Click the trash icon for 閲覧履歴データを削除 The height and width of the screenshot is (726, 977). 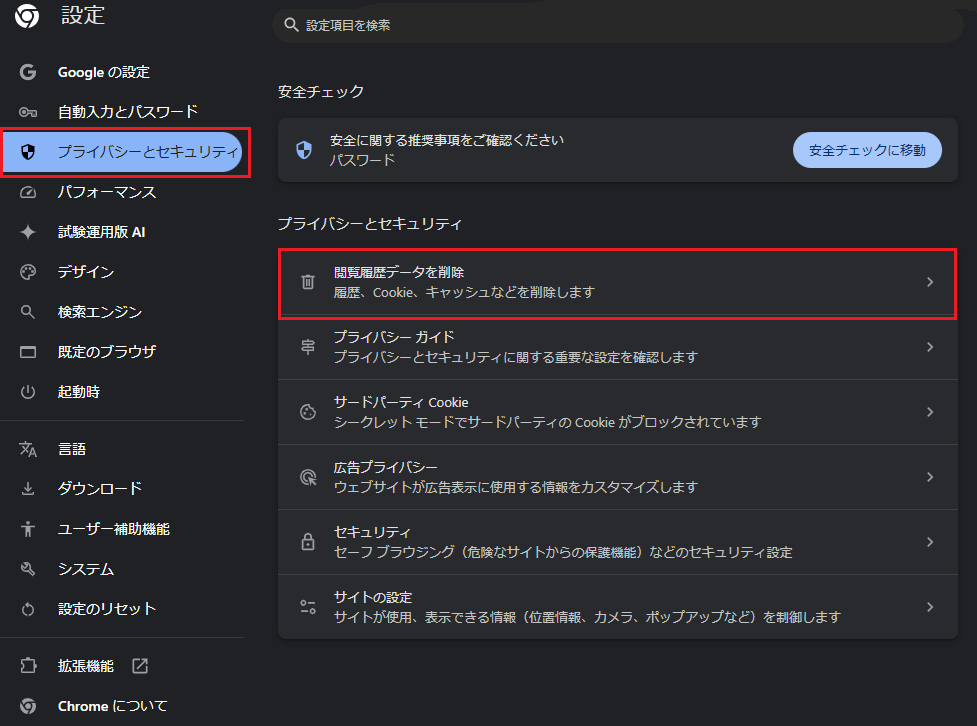click(x=308, y=282)
